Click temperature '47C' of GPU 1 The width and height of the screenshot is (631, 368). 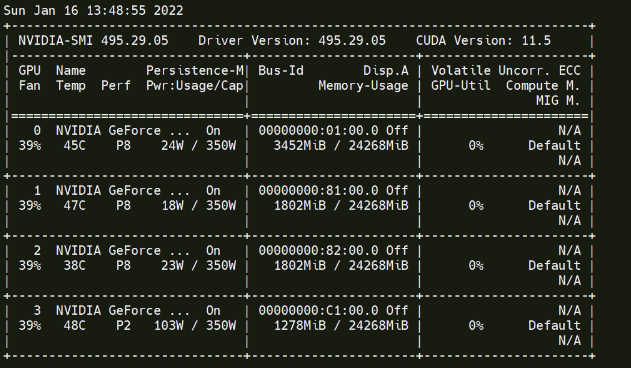click(74, 206)
